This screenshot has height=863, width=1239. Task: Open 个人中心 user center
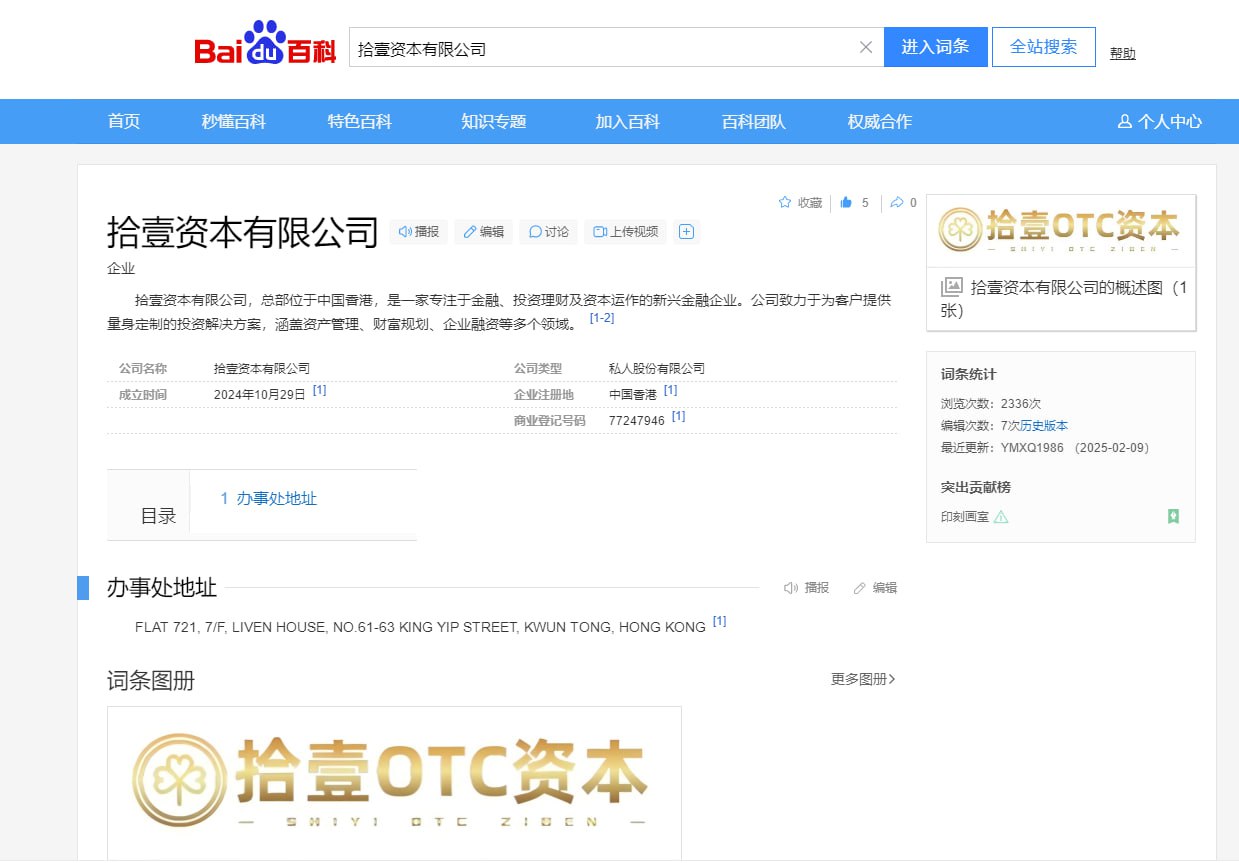point(1160,121)
